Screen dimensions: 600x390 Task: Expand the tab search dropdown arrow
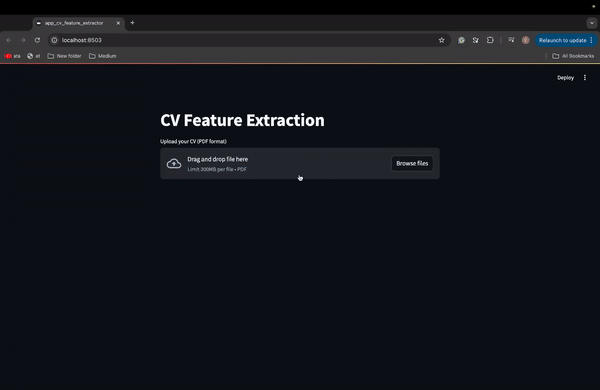592,23
